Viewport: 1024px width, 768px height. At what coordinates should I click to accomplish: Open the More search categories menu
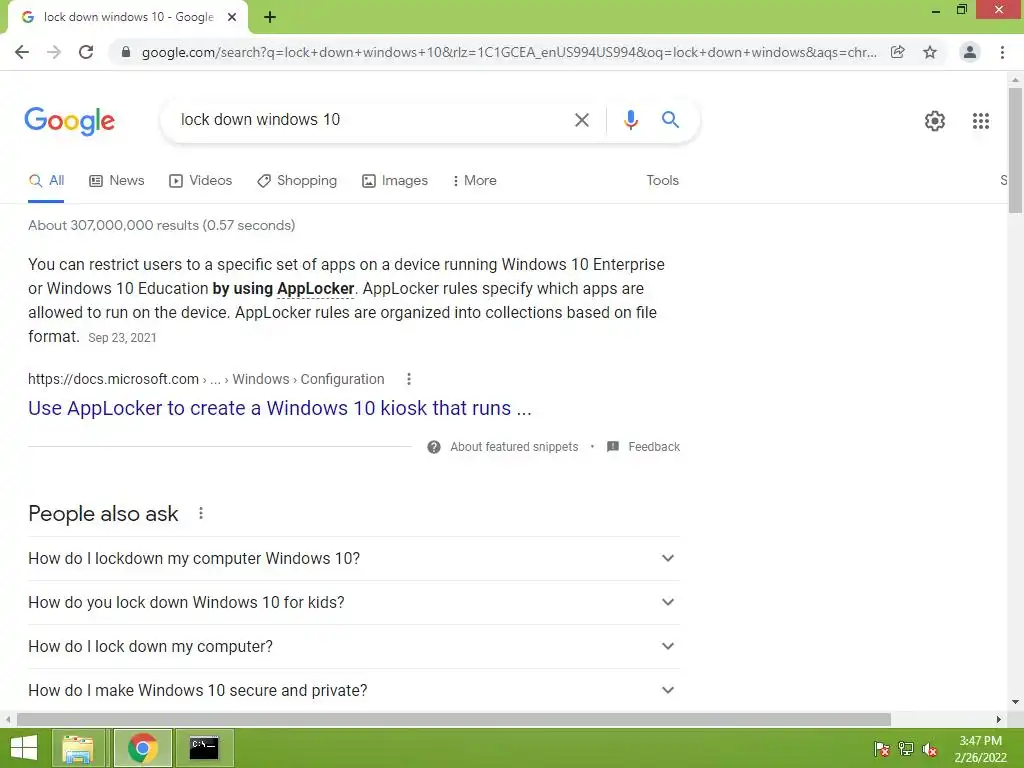(x=475, y=181)
